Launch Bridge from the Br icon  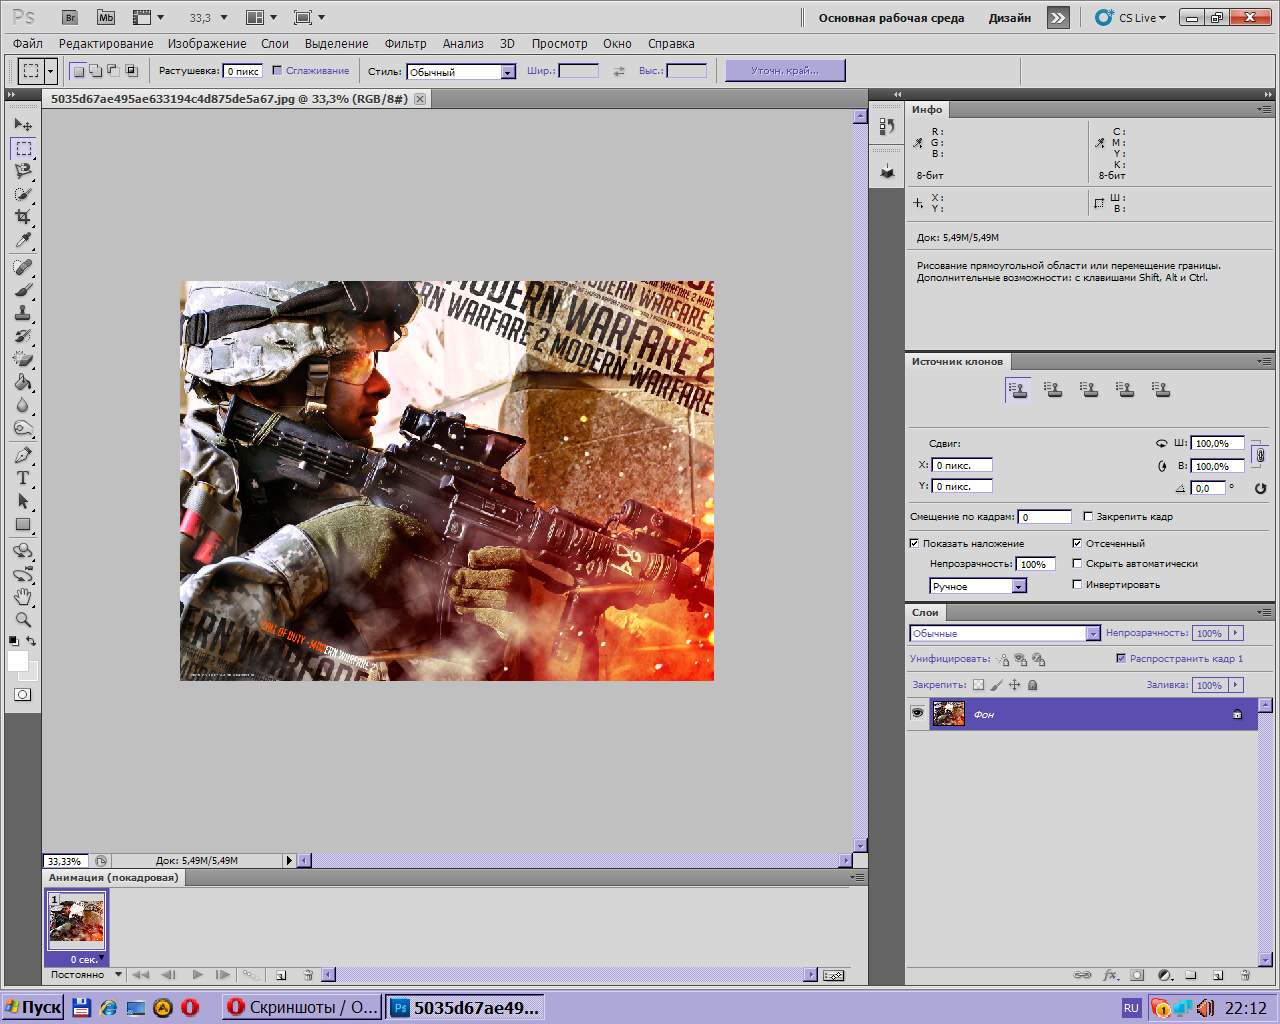69,18
